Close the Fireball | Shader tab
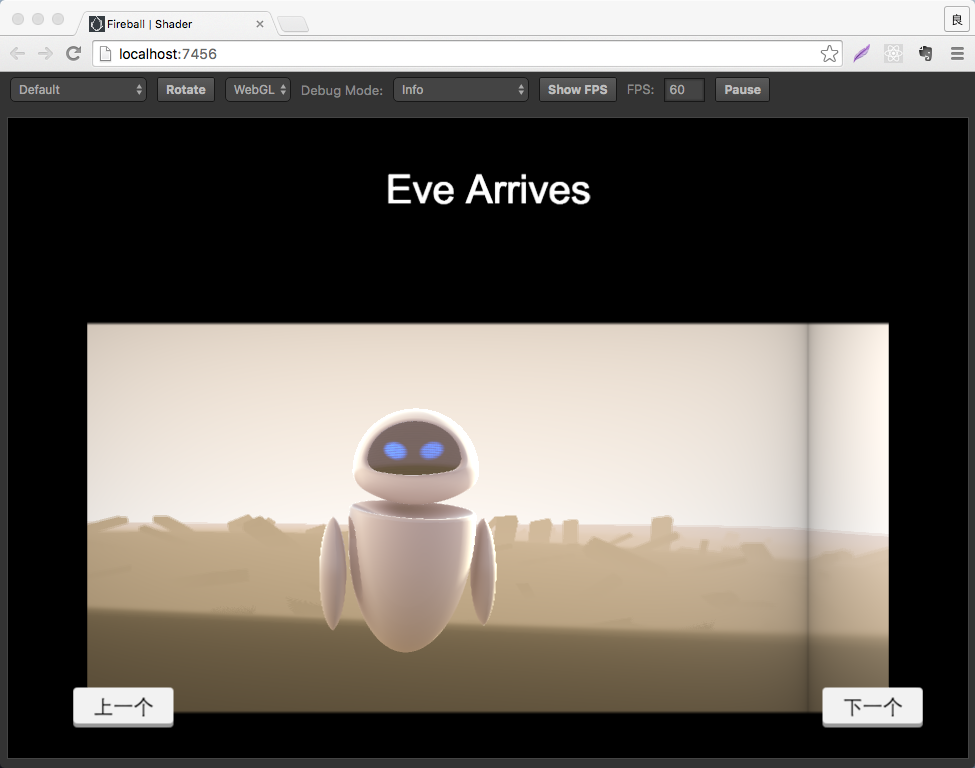975x768 pixels. pyautogui.click(x=260, y=24)
